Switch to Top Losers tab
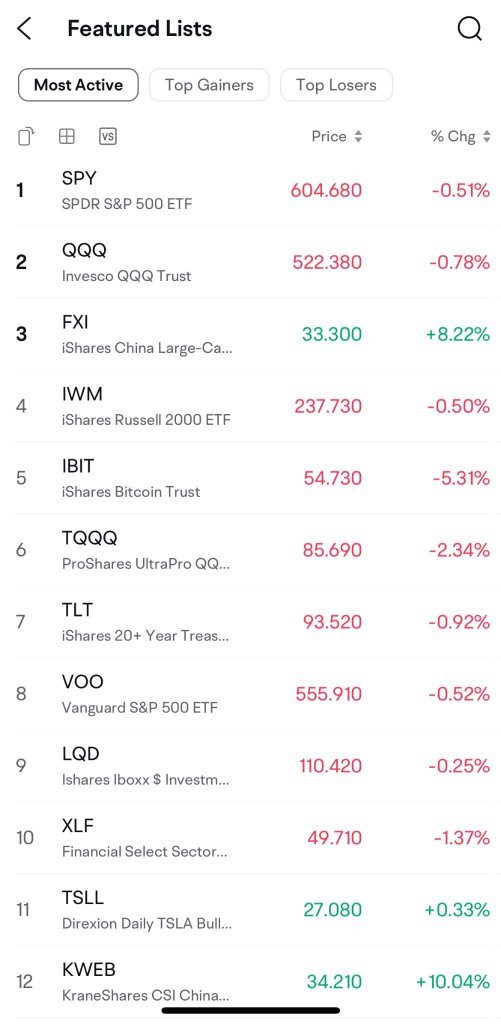This screenshot has height=1024, width=501. click(x=336, y=85)
